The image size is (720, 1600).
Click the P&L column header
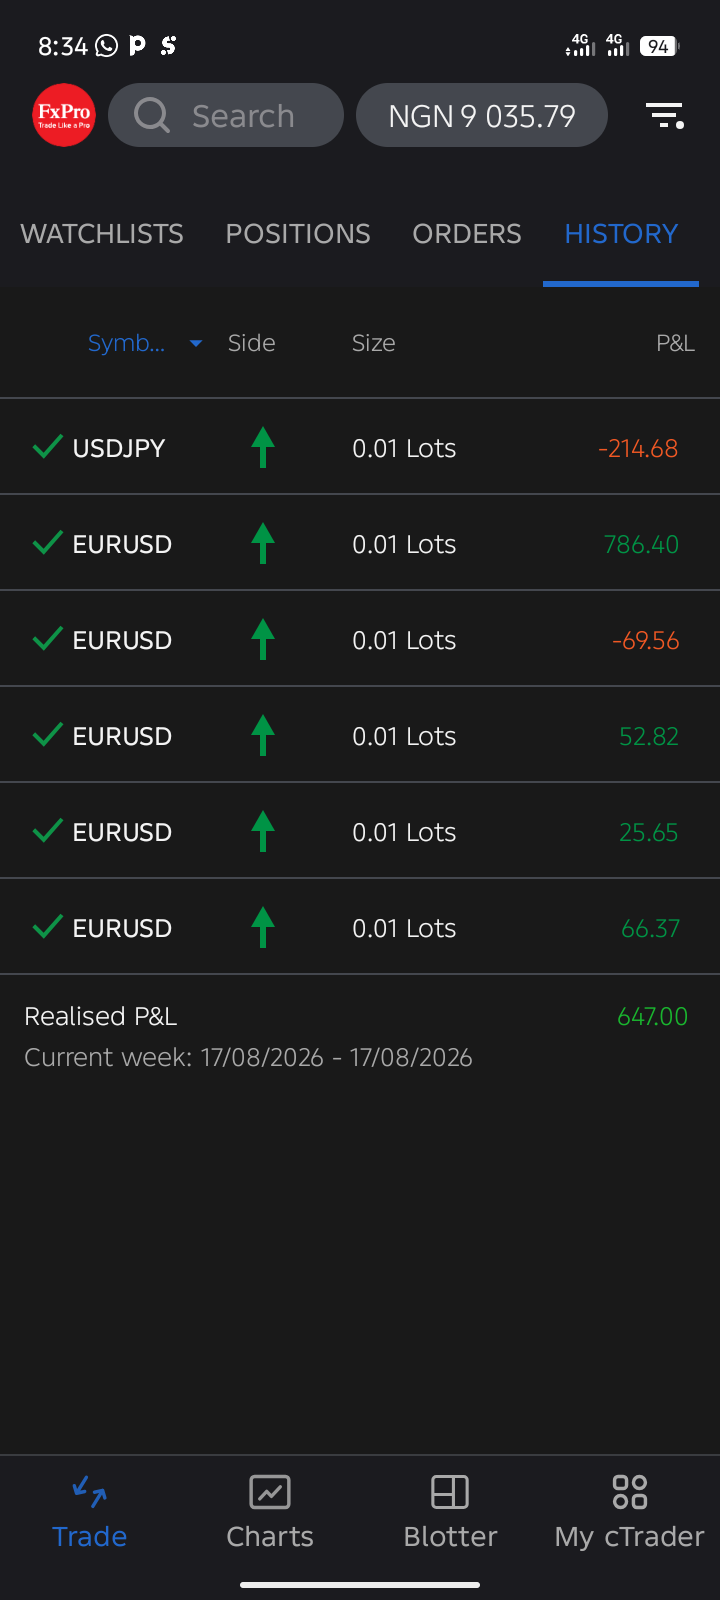pos(675,343)
